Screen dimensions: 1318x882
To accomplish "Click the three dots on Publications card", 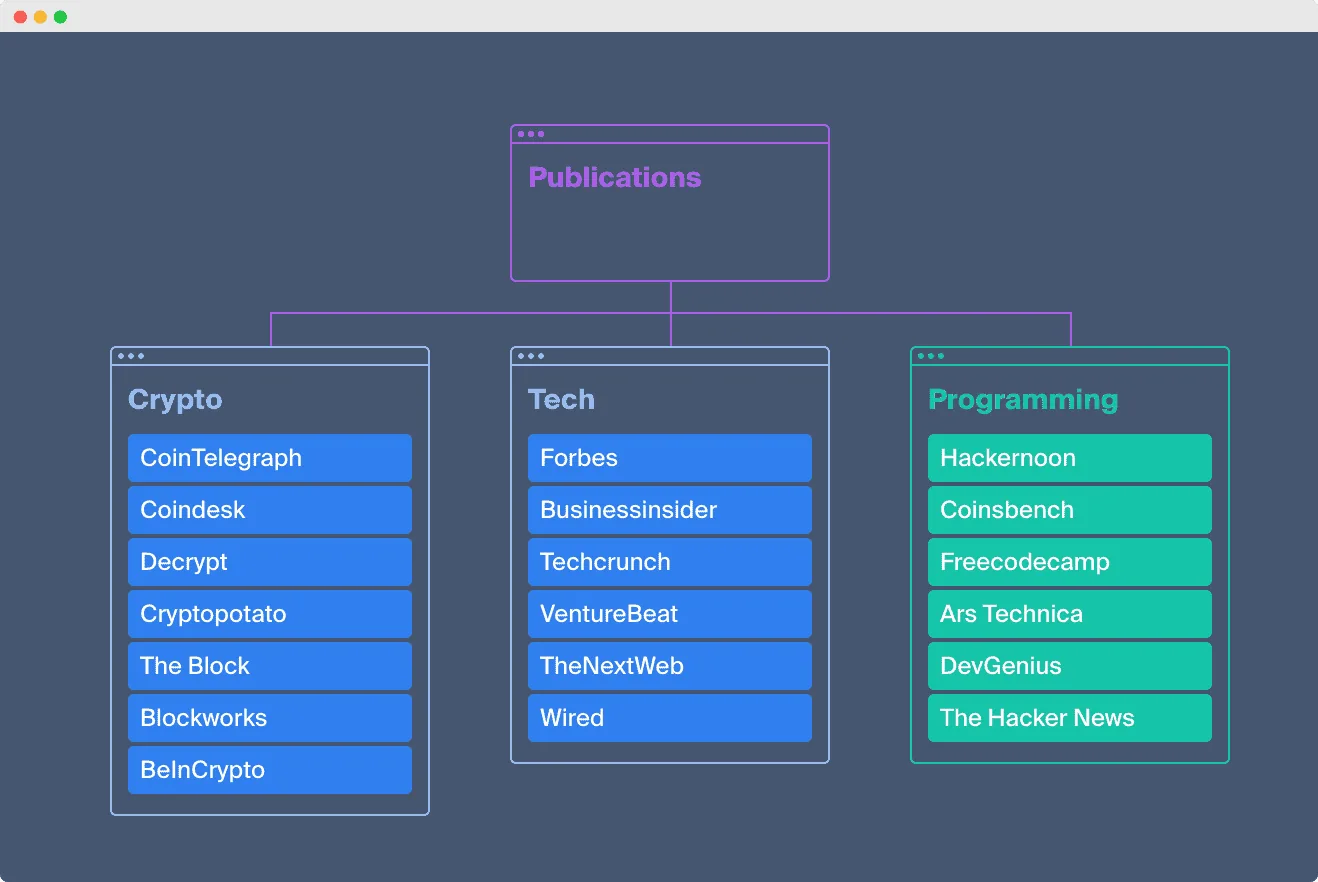I will [531, 134].
